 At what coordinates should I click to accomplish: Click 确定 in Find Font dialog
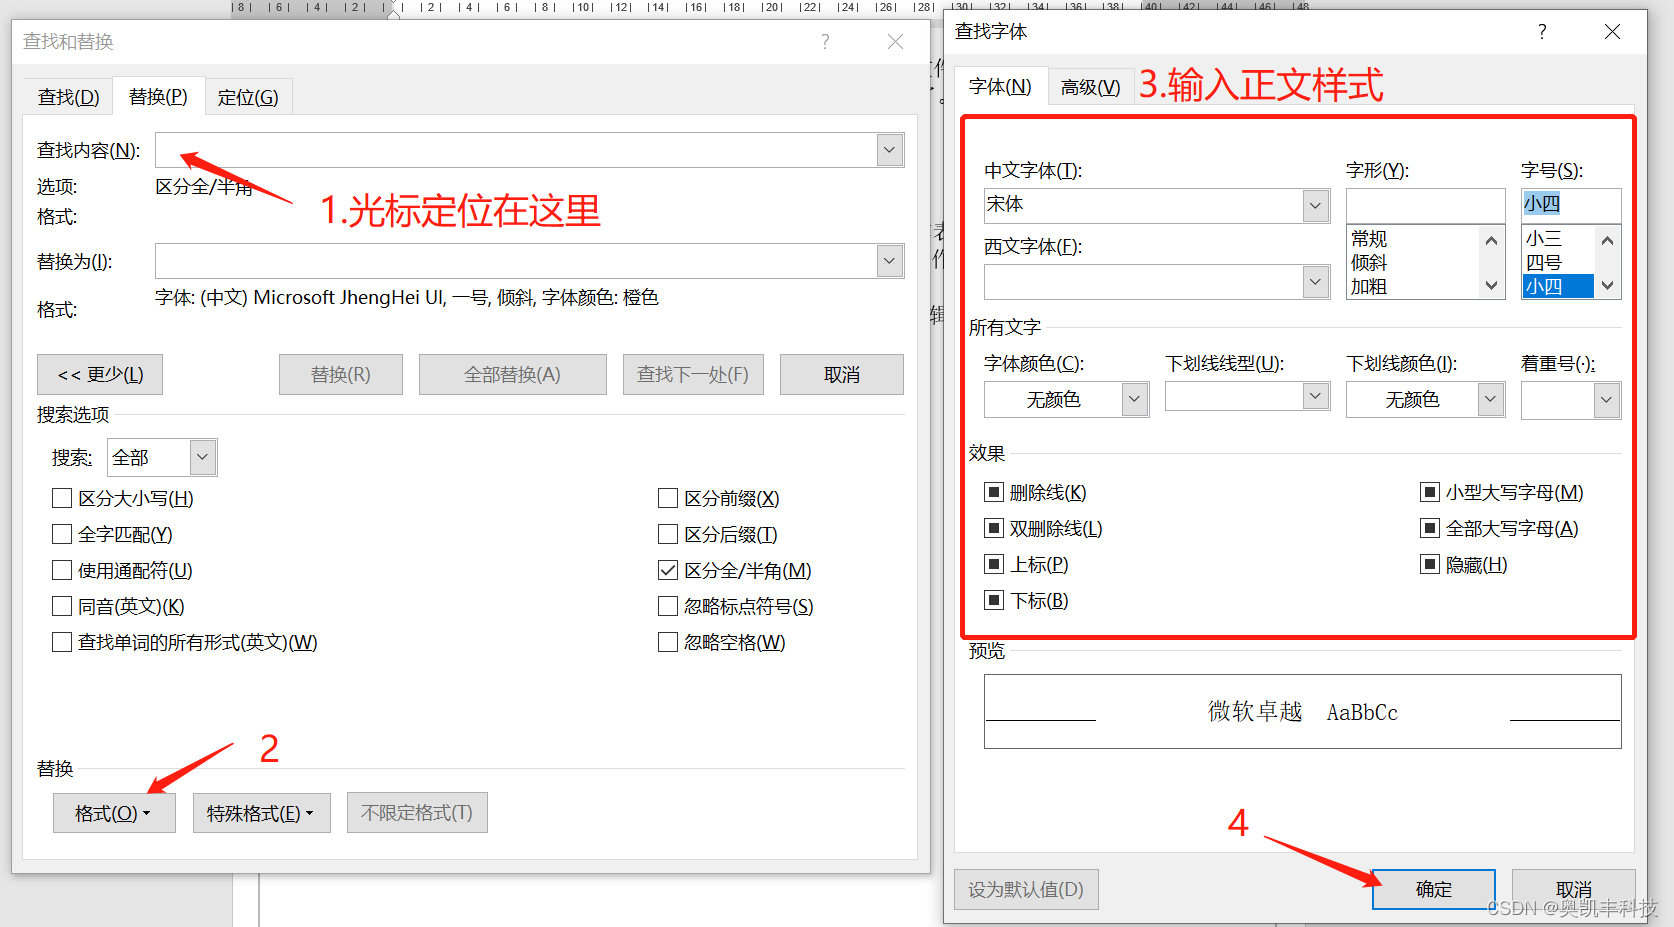(1434, 889)
